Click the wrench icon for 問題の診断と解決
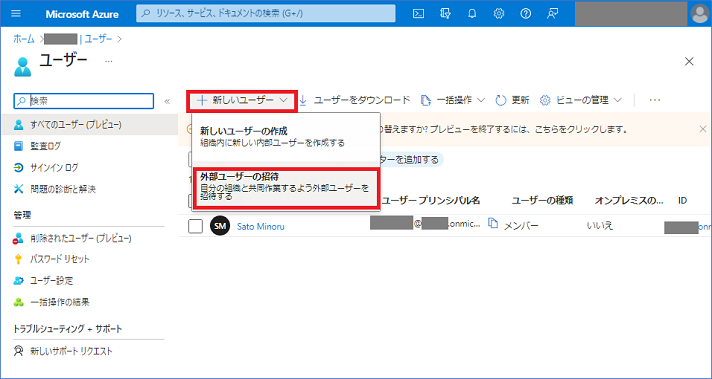 click(x=18, y=189)
